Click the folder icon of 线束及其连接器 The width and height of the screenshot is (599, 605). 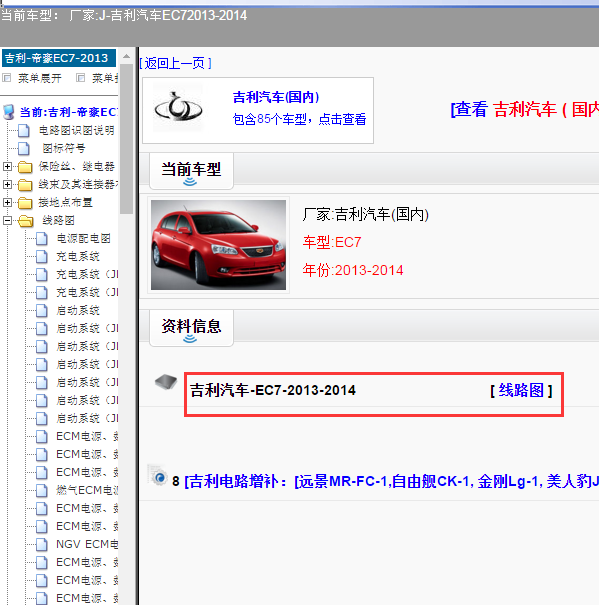(25, 185)
